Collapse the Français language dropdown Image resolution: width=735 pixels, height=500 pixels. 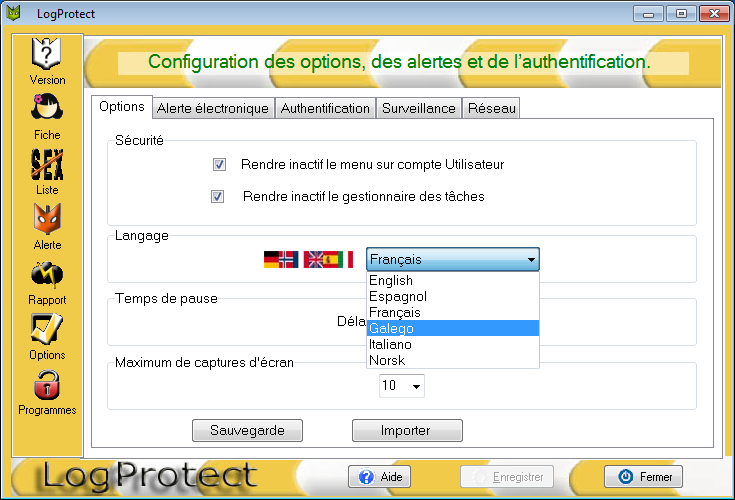[453, 259]
